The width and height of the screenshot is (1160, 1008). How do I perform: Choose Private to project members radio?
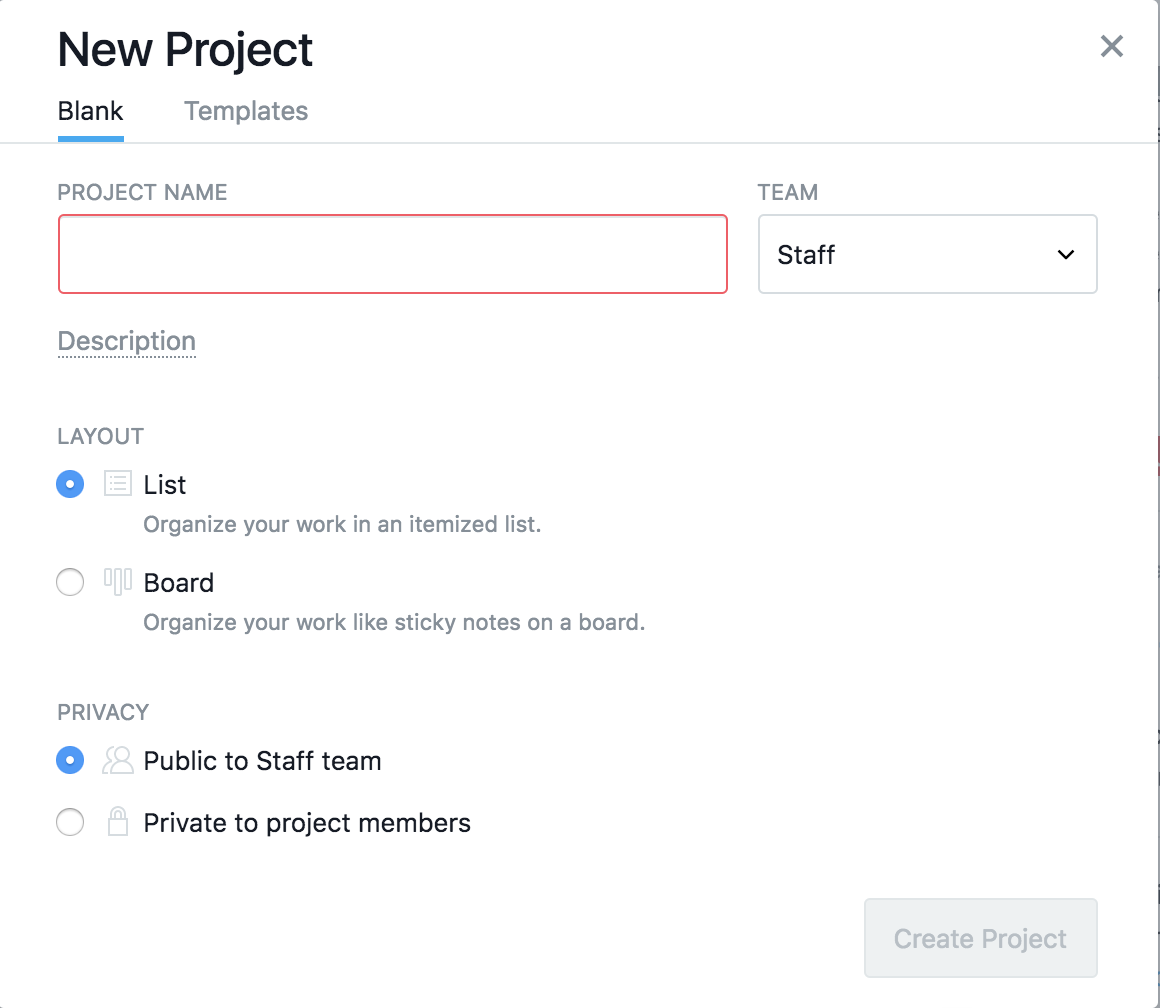70,823
